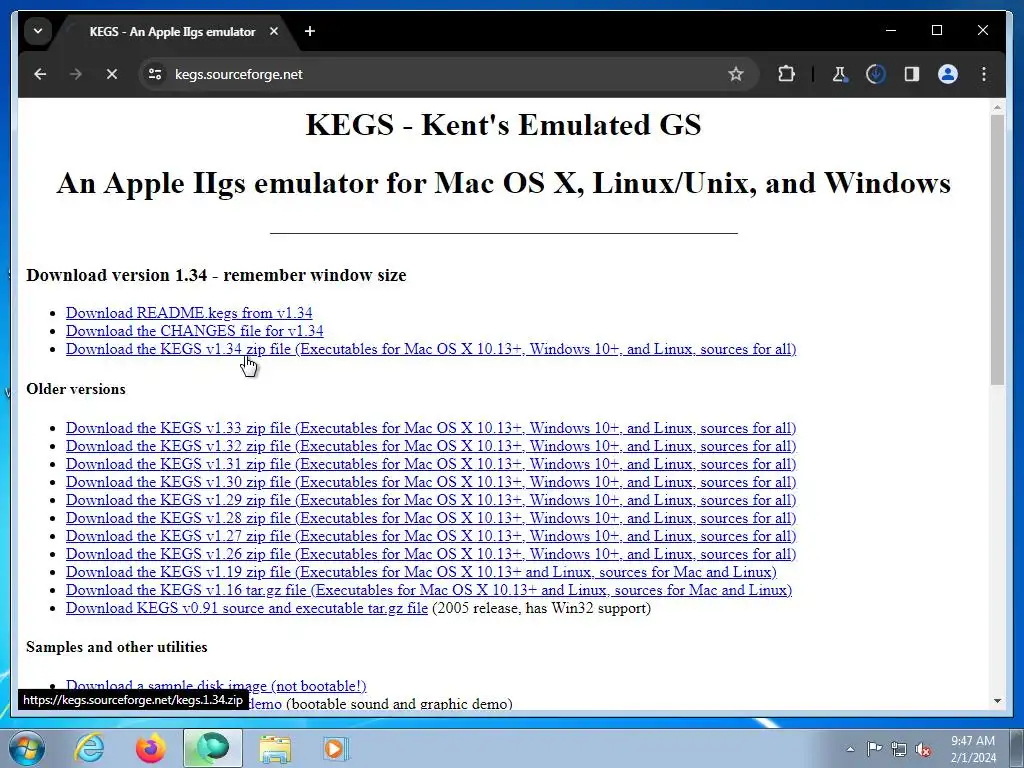
Task: Open Chrome's three-dot menu
Action: coord(984,74)
